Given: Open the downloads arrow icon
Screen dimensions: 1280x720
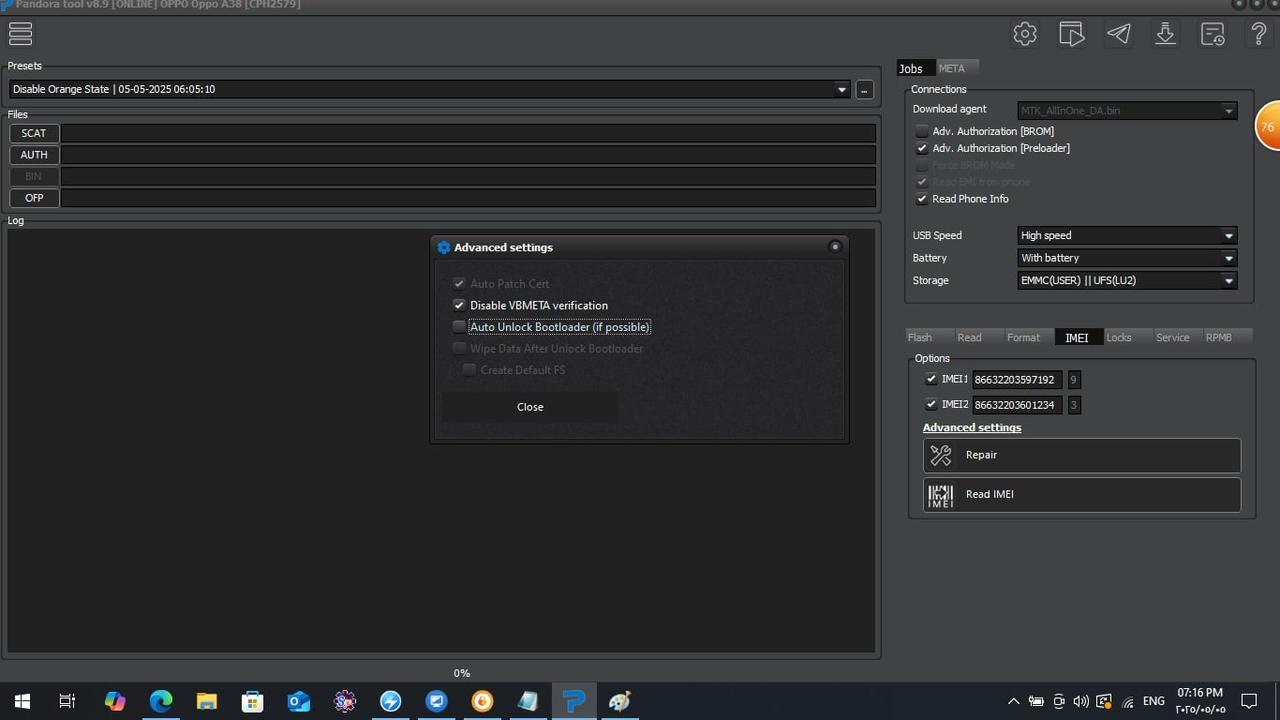Looking at the screenshot, I should pos(1165,34).
